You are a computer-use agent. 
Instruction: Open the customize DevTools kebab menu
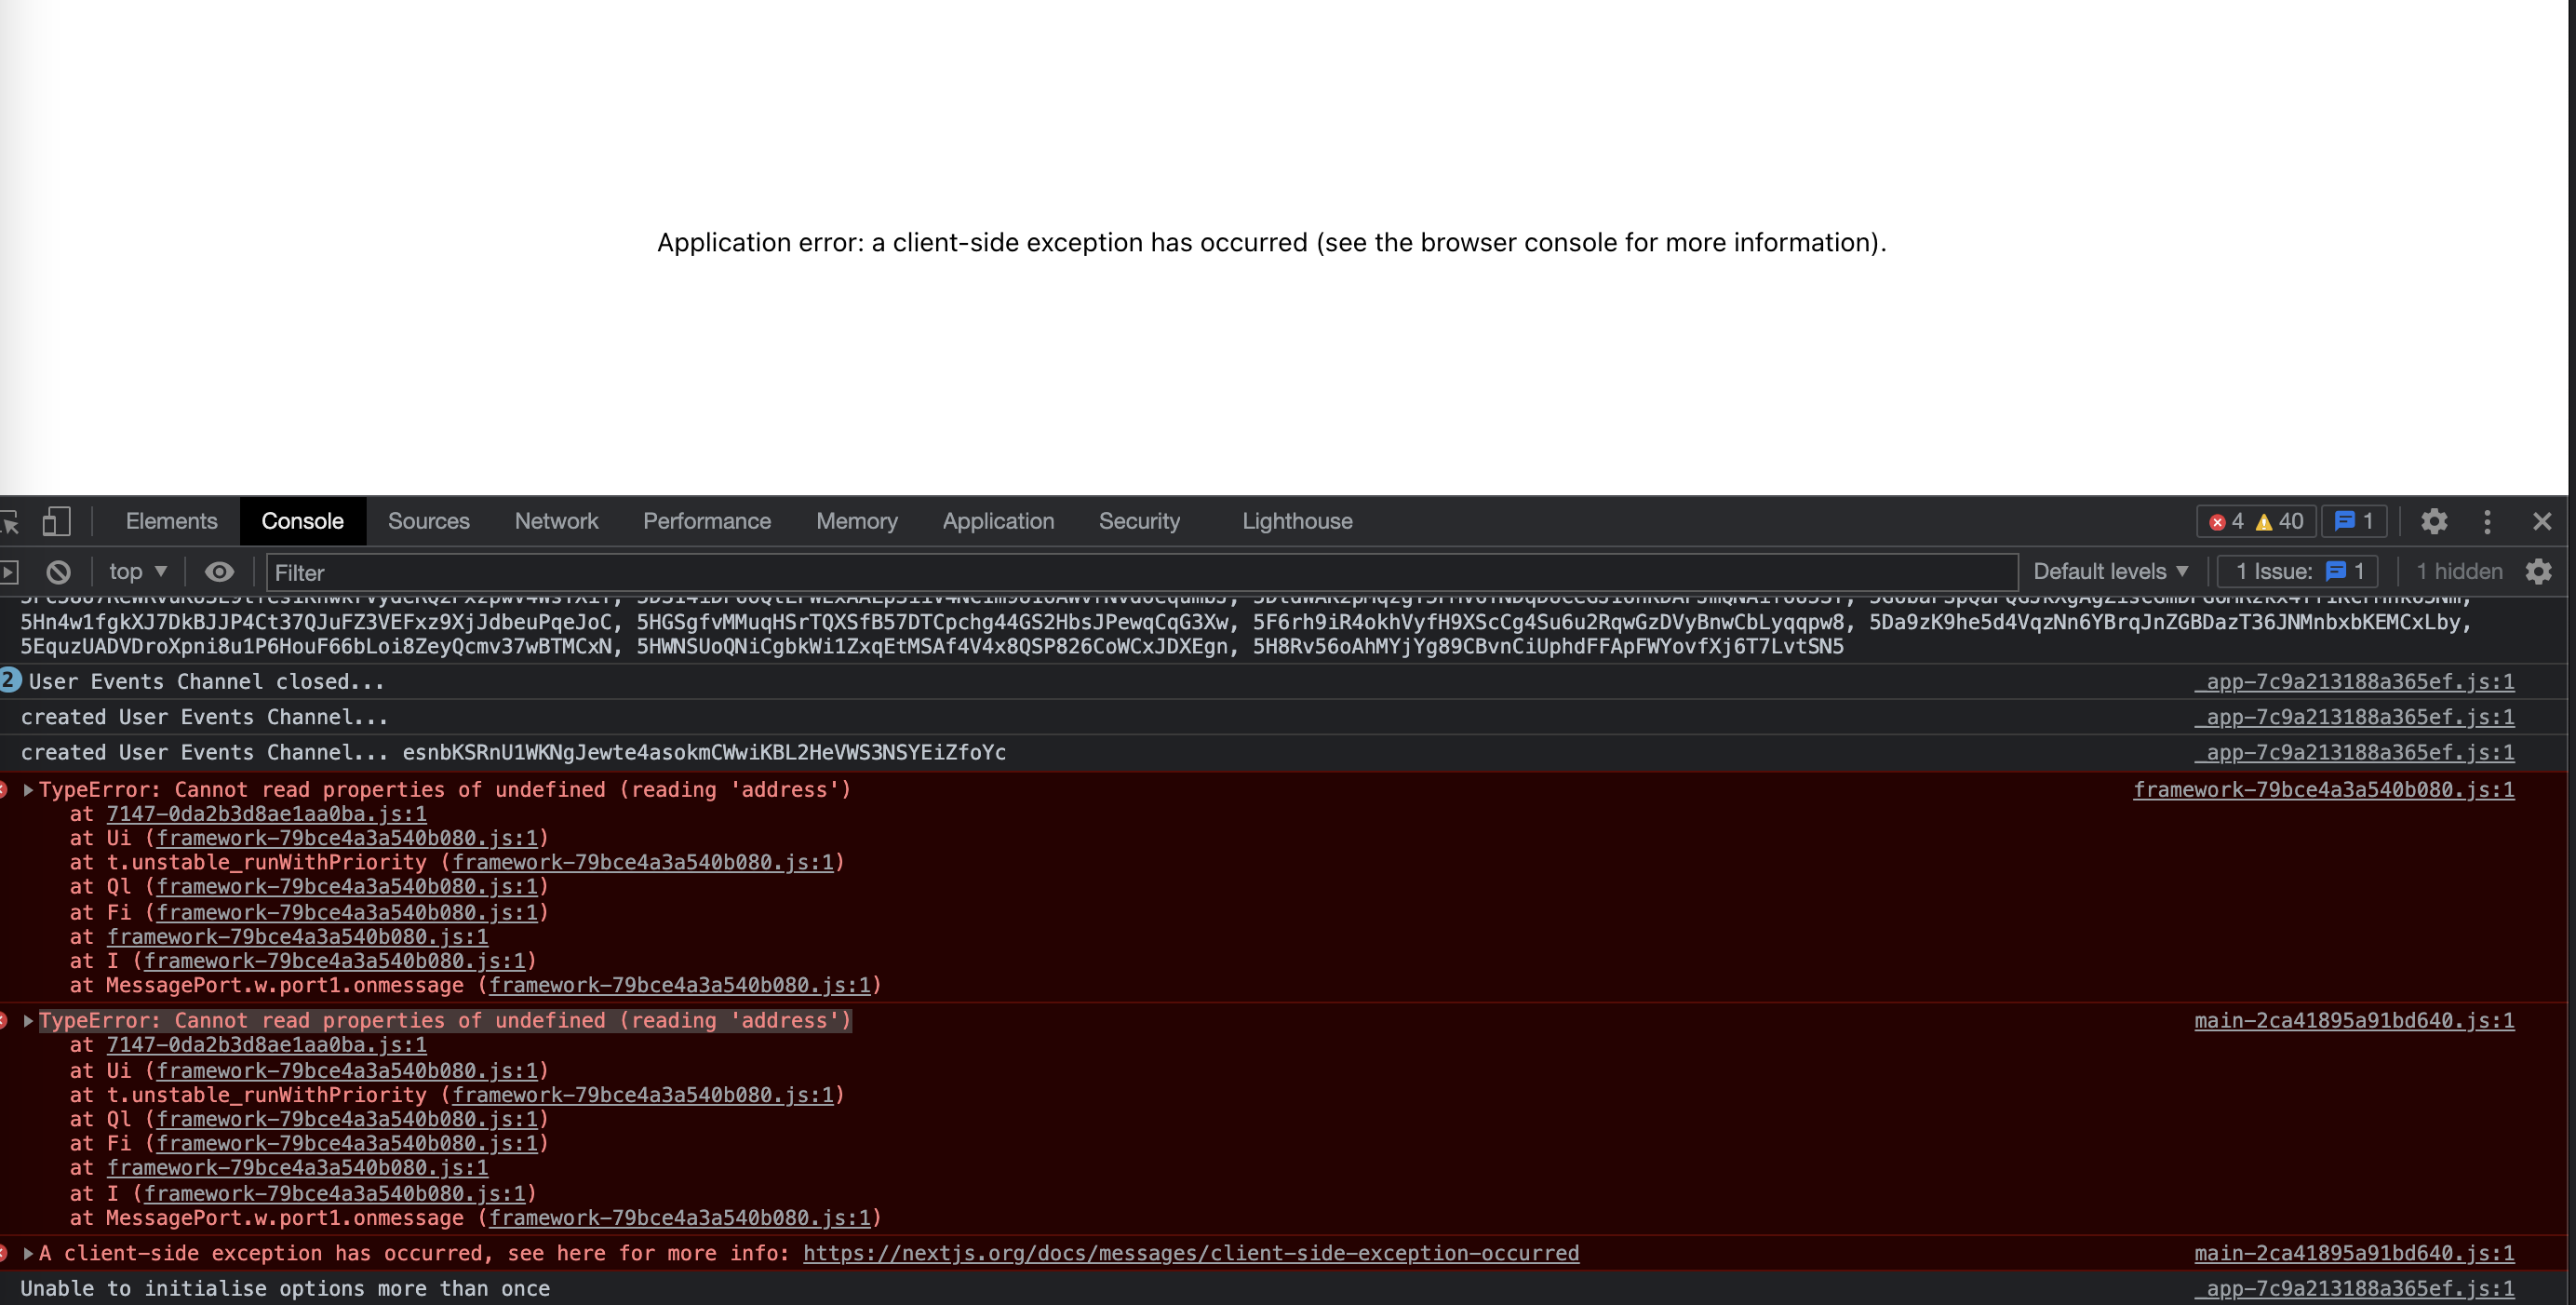pos(2489,521)
